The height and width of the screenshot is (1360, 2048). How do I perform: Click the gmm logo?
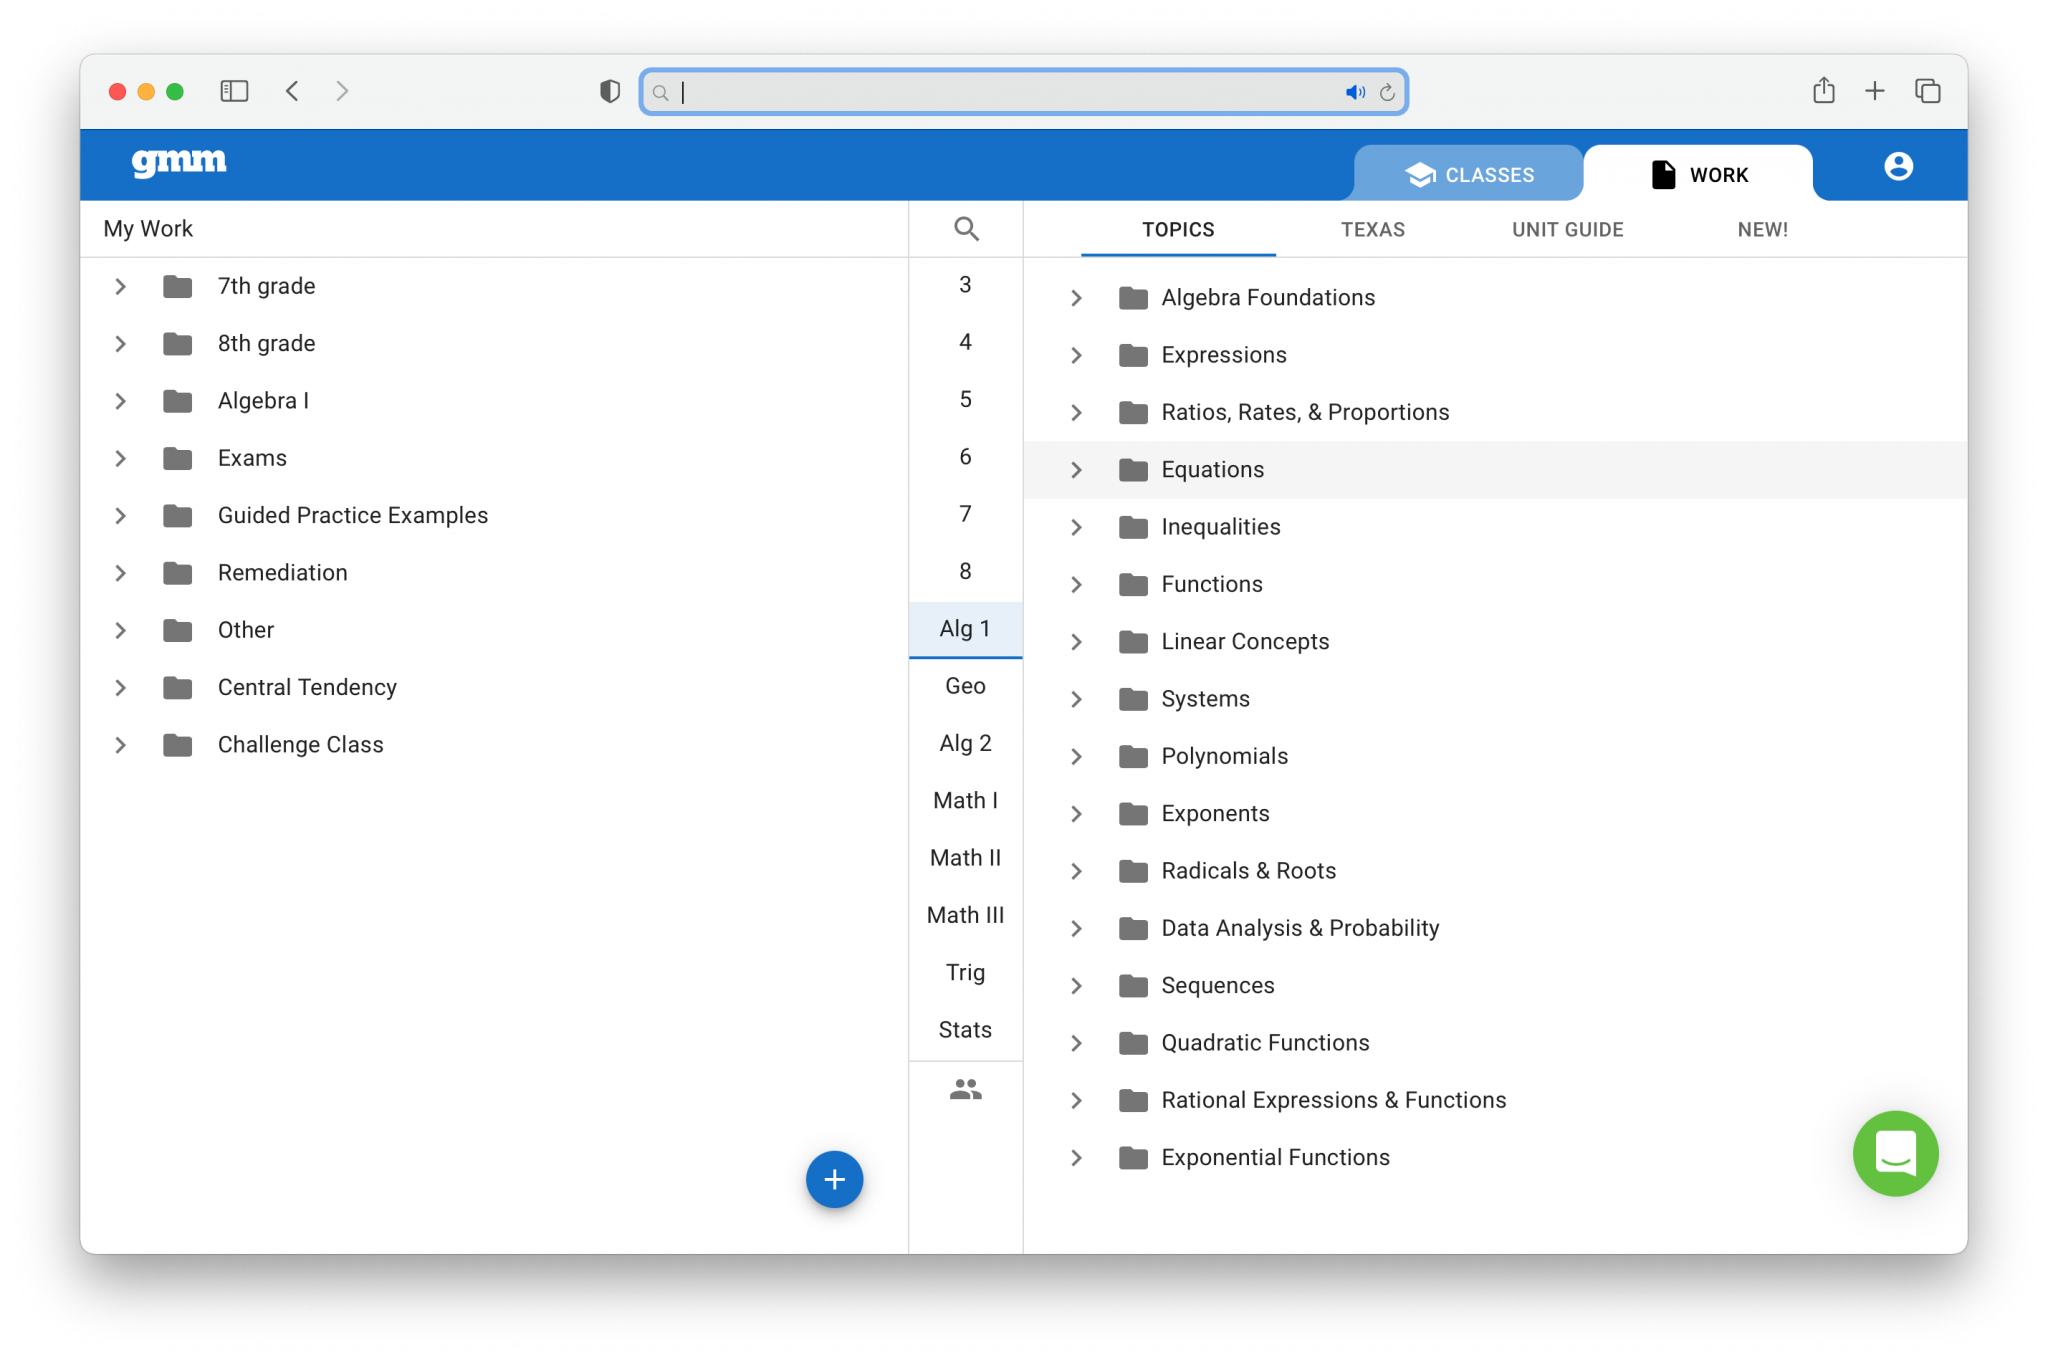(x=179, y=162)
